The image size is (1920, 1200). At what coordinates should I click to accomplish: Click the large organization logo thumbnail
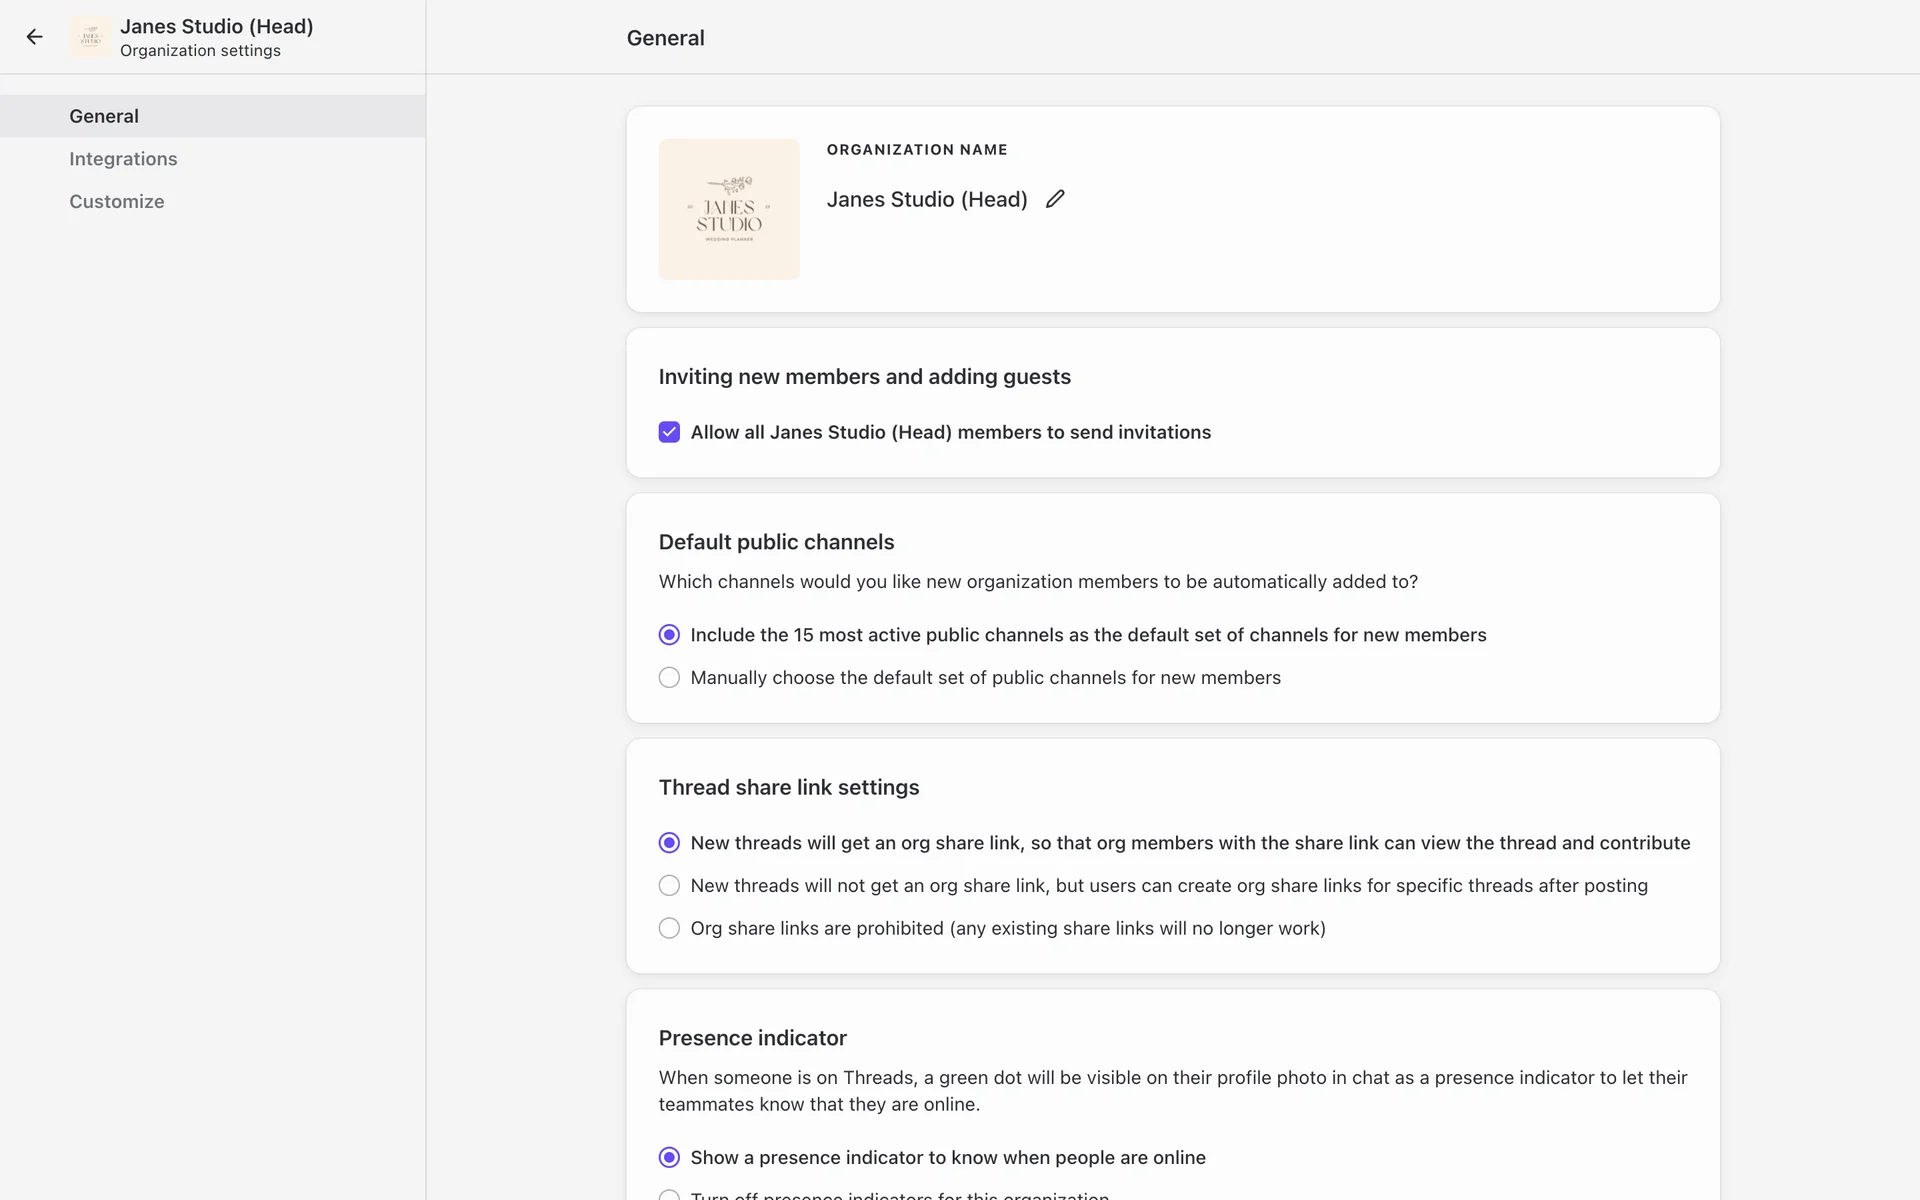(x=729, y=209)
